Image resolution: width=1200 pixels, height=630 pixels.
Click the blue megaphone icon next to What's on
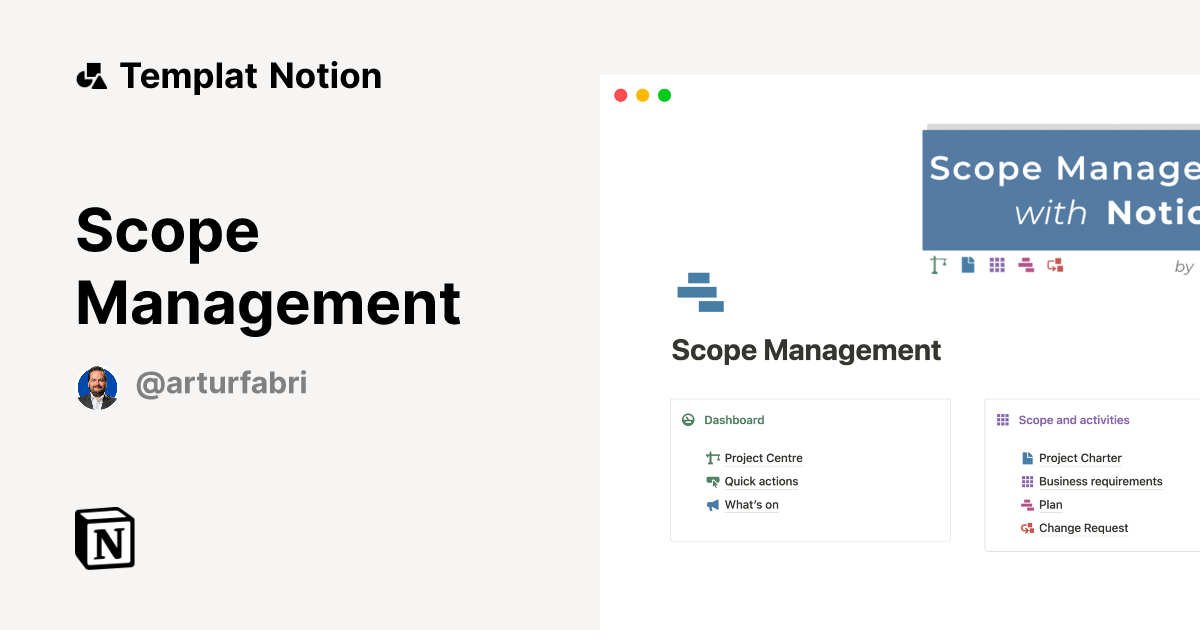[711, 504]
